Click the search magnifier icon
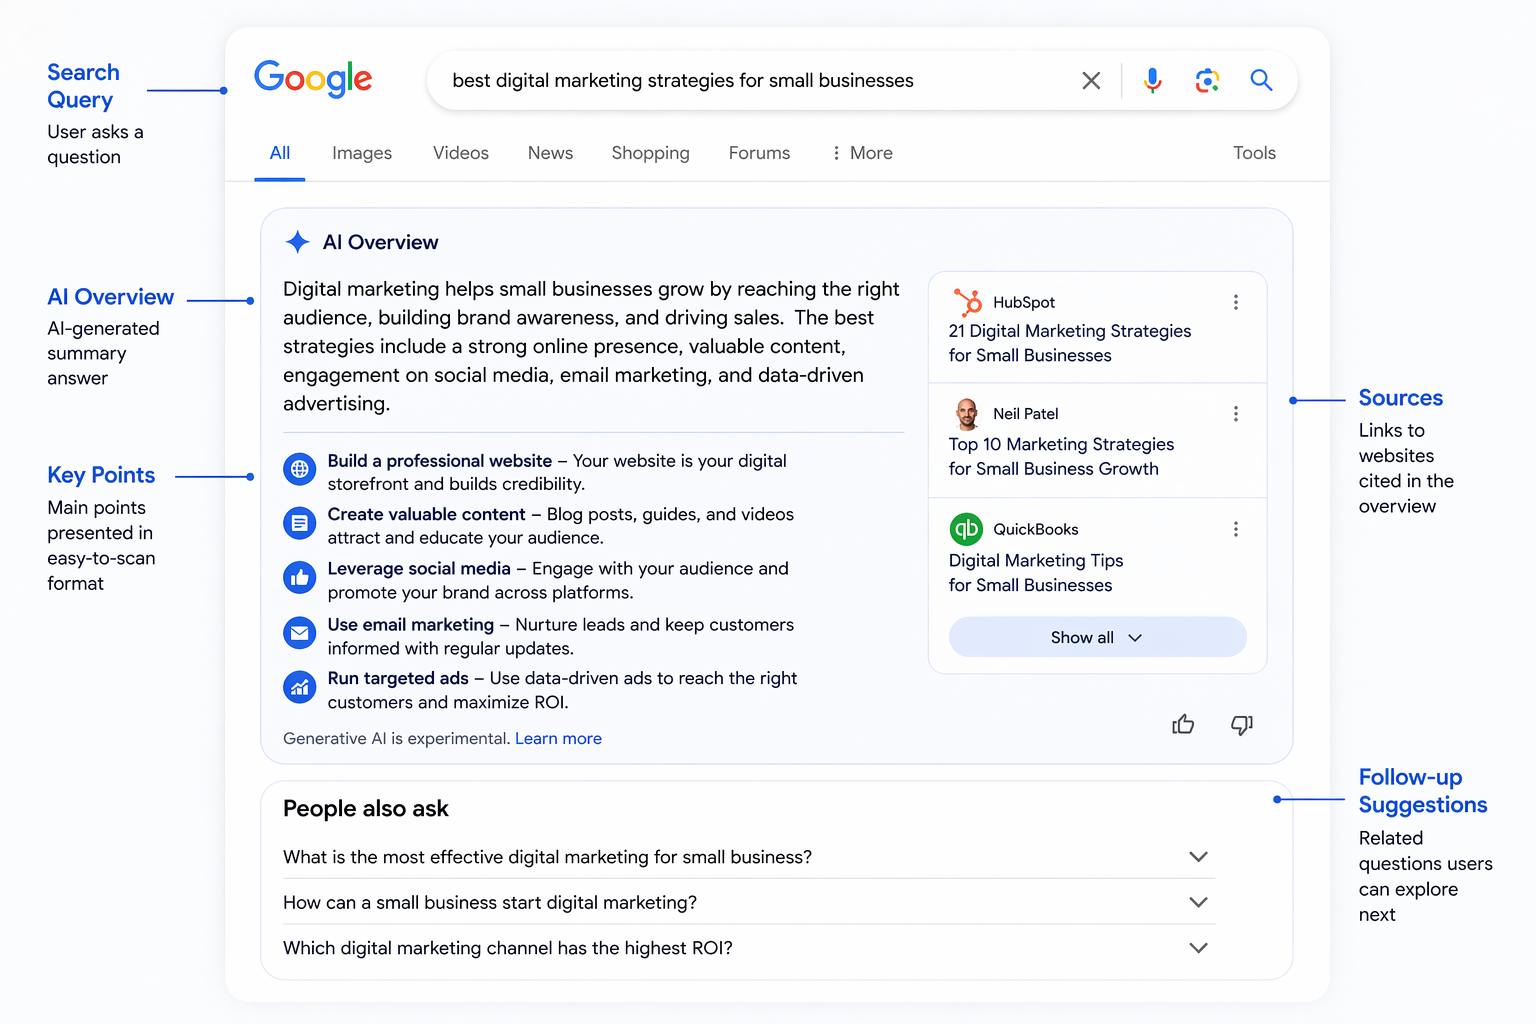Viewport: 1536px width, 1024px height. click(x=1261, y=80)
